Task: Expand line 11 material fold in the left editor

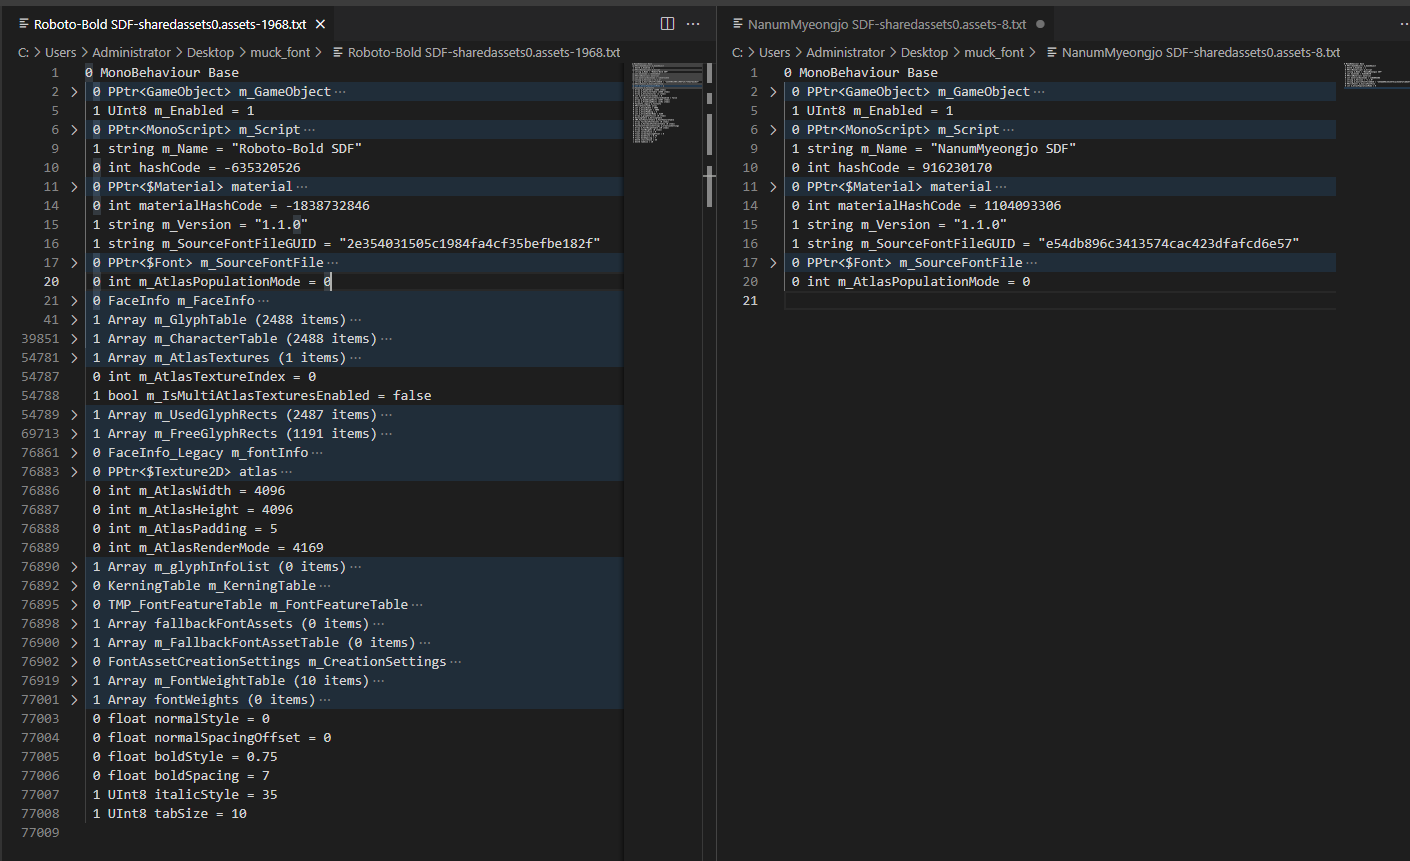Action: pyautogui.click(x=74, y=187)
